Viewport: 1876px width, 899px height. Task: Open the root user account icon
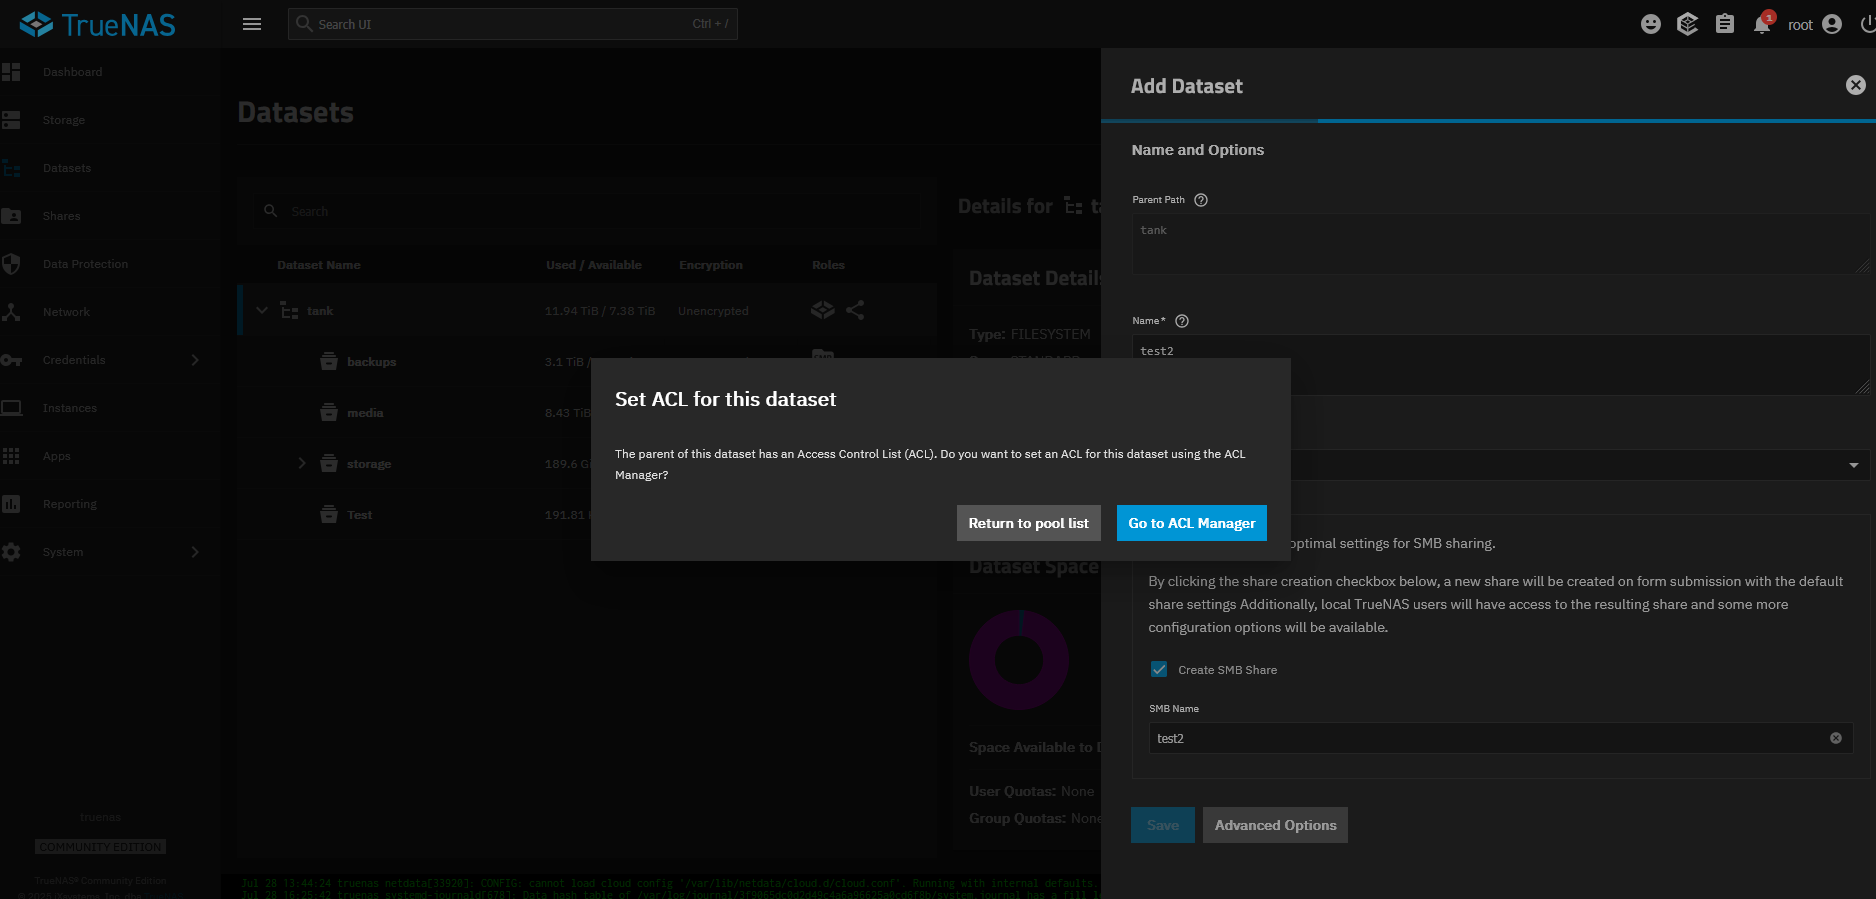coord(1832,25)
